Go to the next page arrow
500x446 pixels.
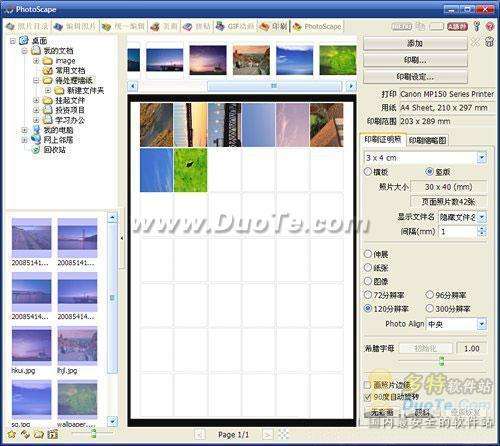click(x=268, y=435)
